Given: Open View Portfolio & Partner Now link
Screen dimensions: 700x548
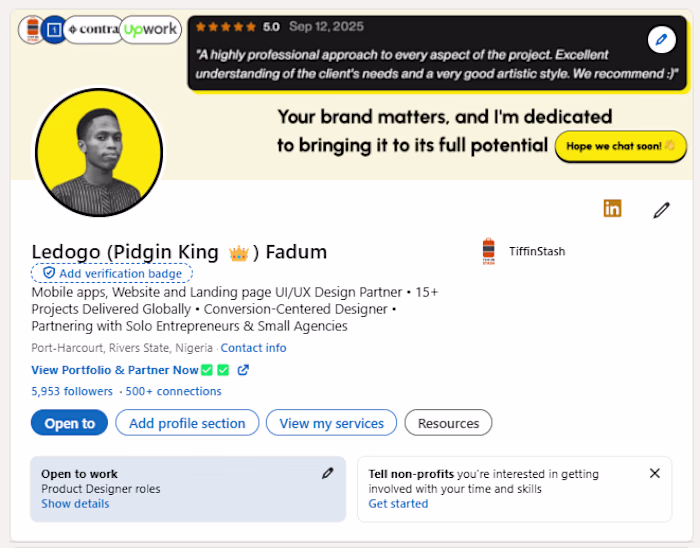Looking at the screenshot, I should pos(115,370).
